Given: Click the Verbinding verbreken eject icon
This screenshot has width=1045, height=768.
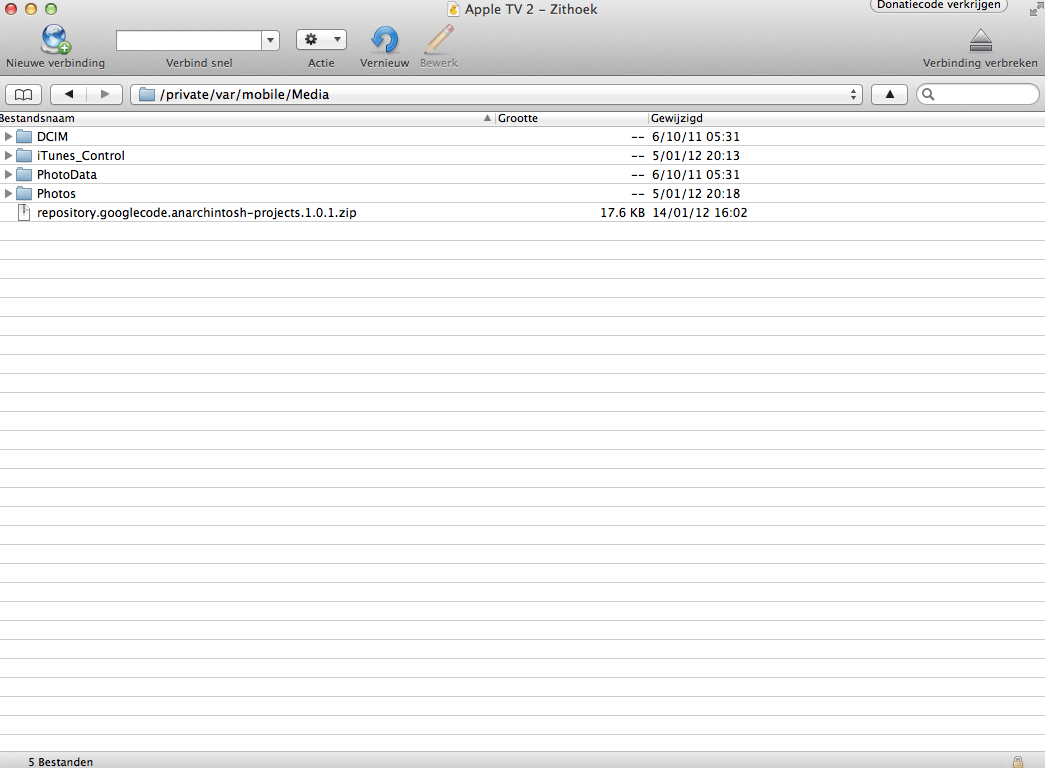Looking at the screenshot, I should pyautogui.click(x=980, y=41).
